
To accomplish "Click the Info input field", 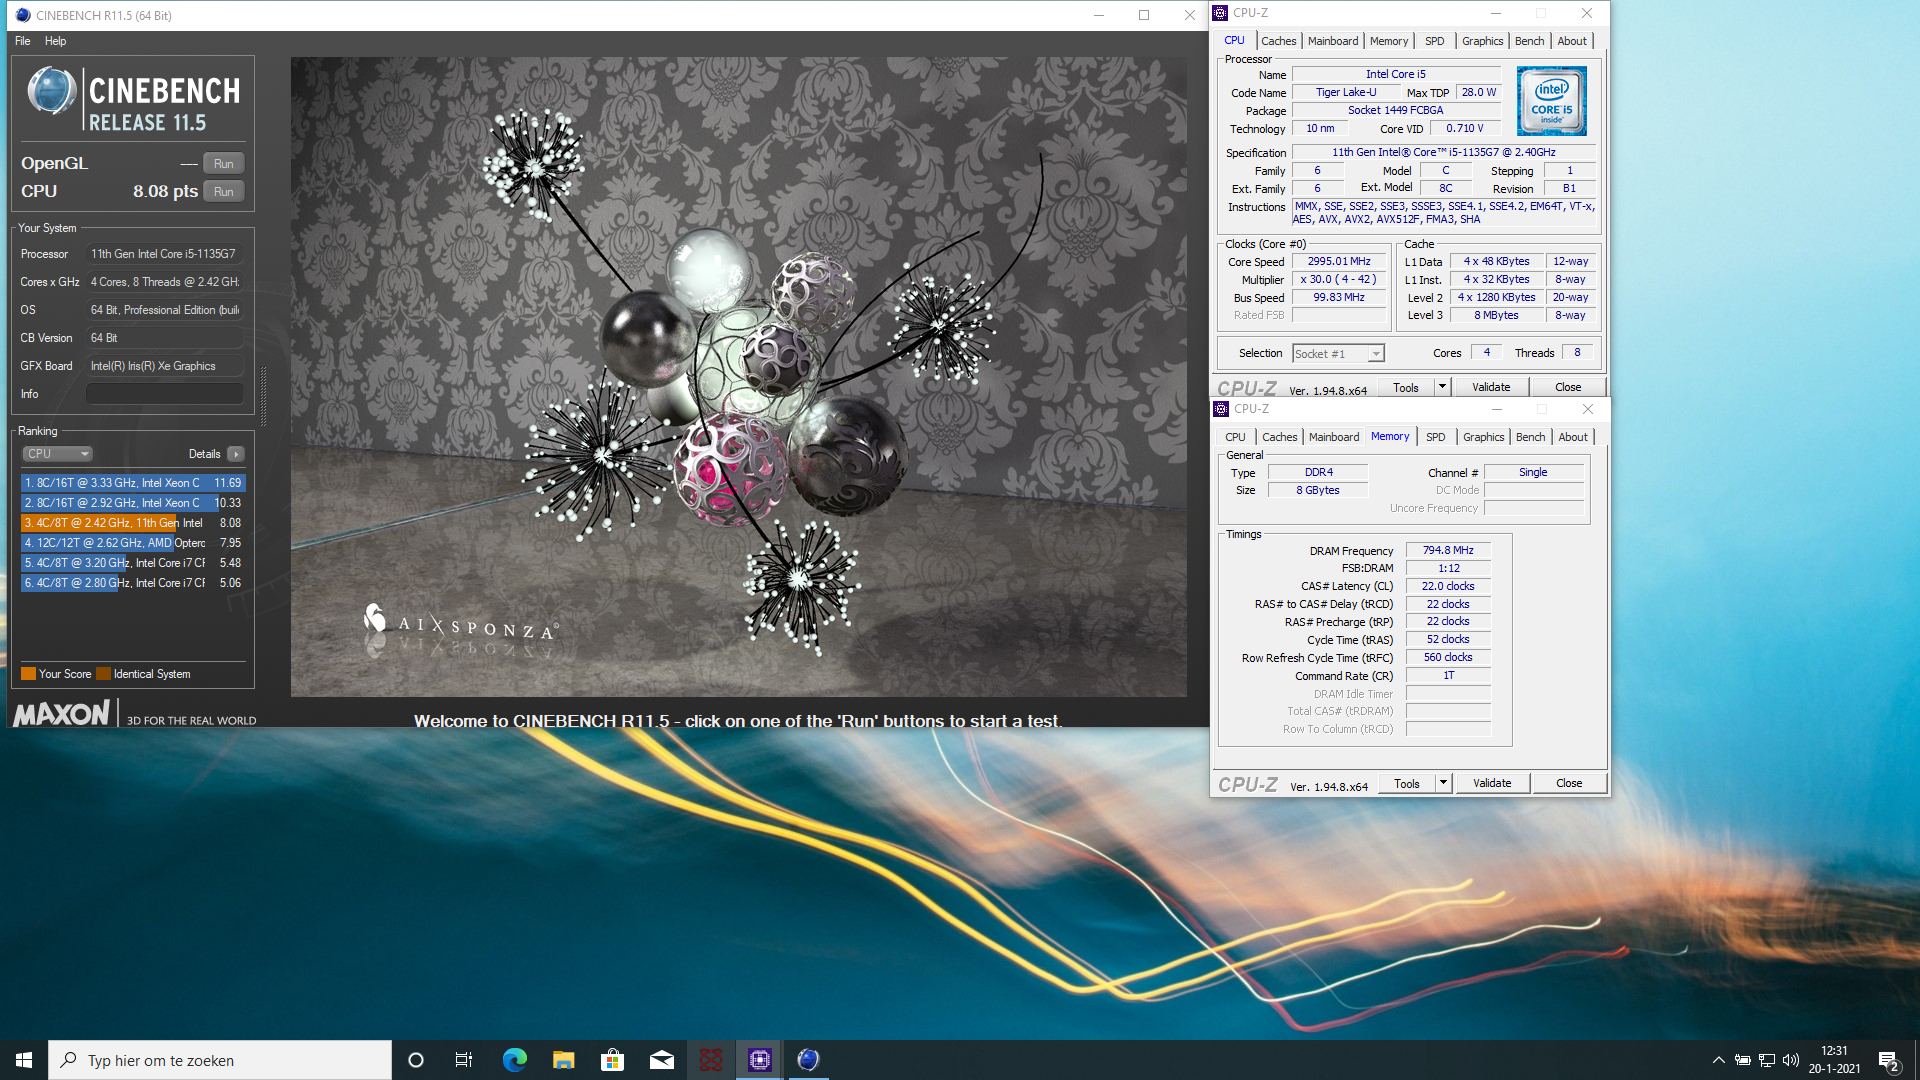I will [x=165, y=394].
